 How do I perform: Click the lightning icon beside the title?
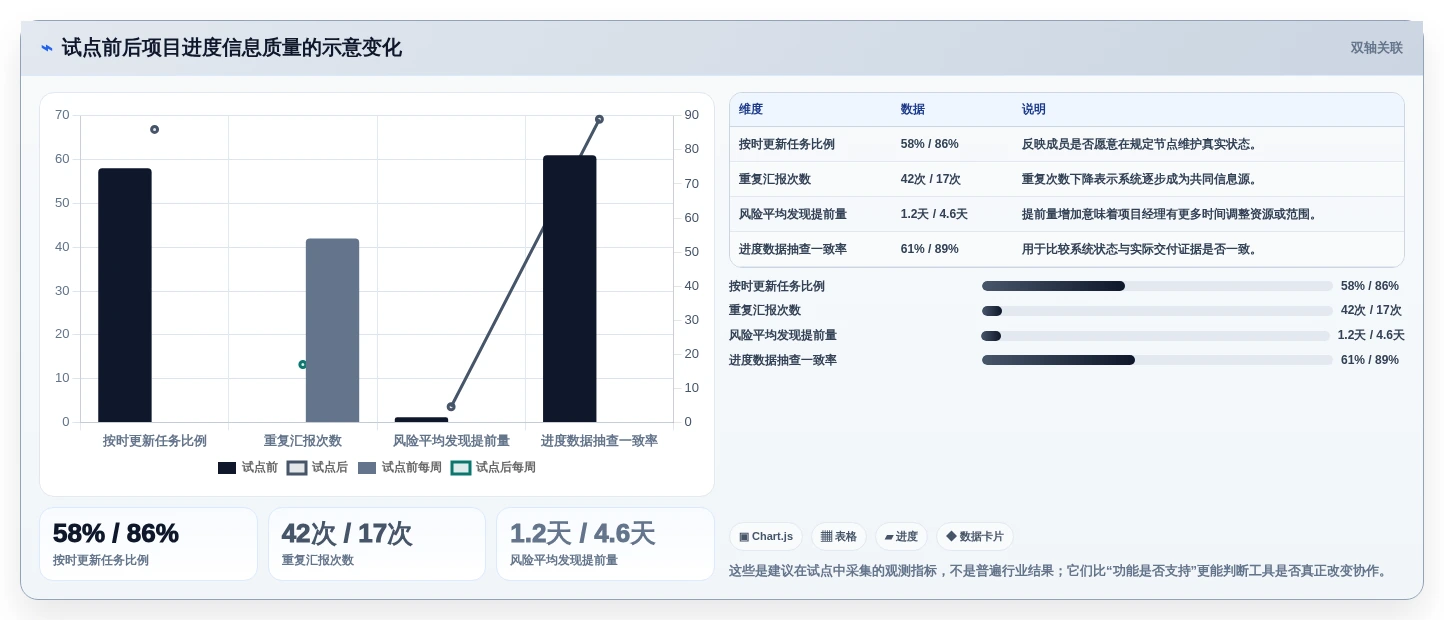click(46, 48)
